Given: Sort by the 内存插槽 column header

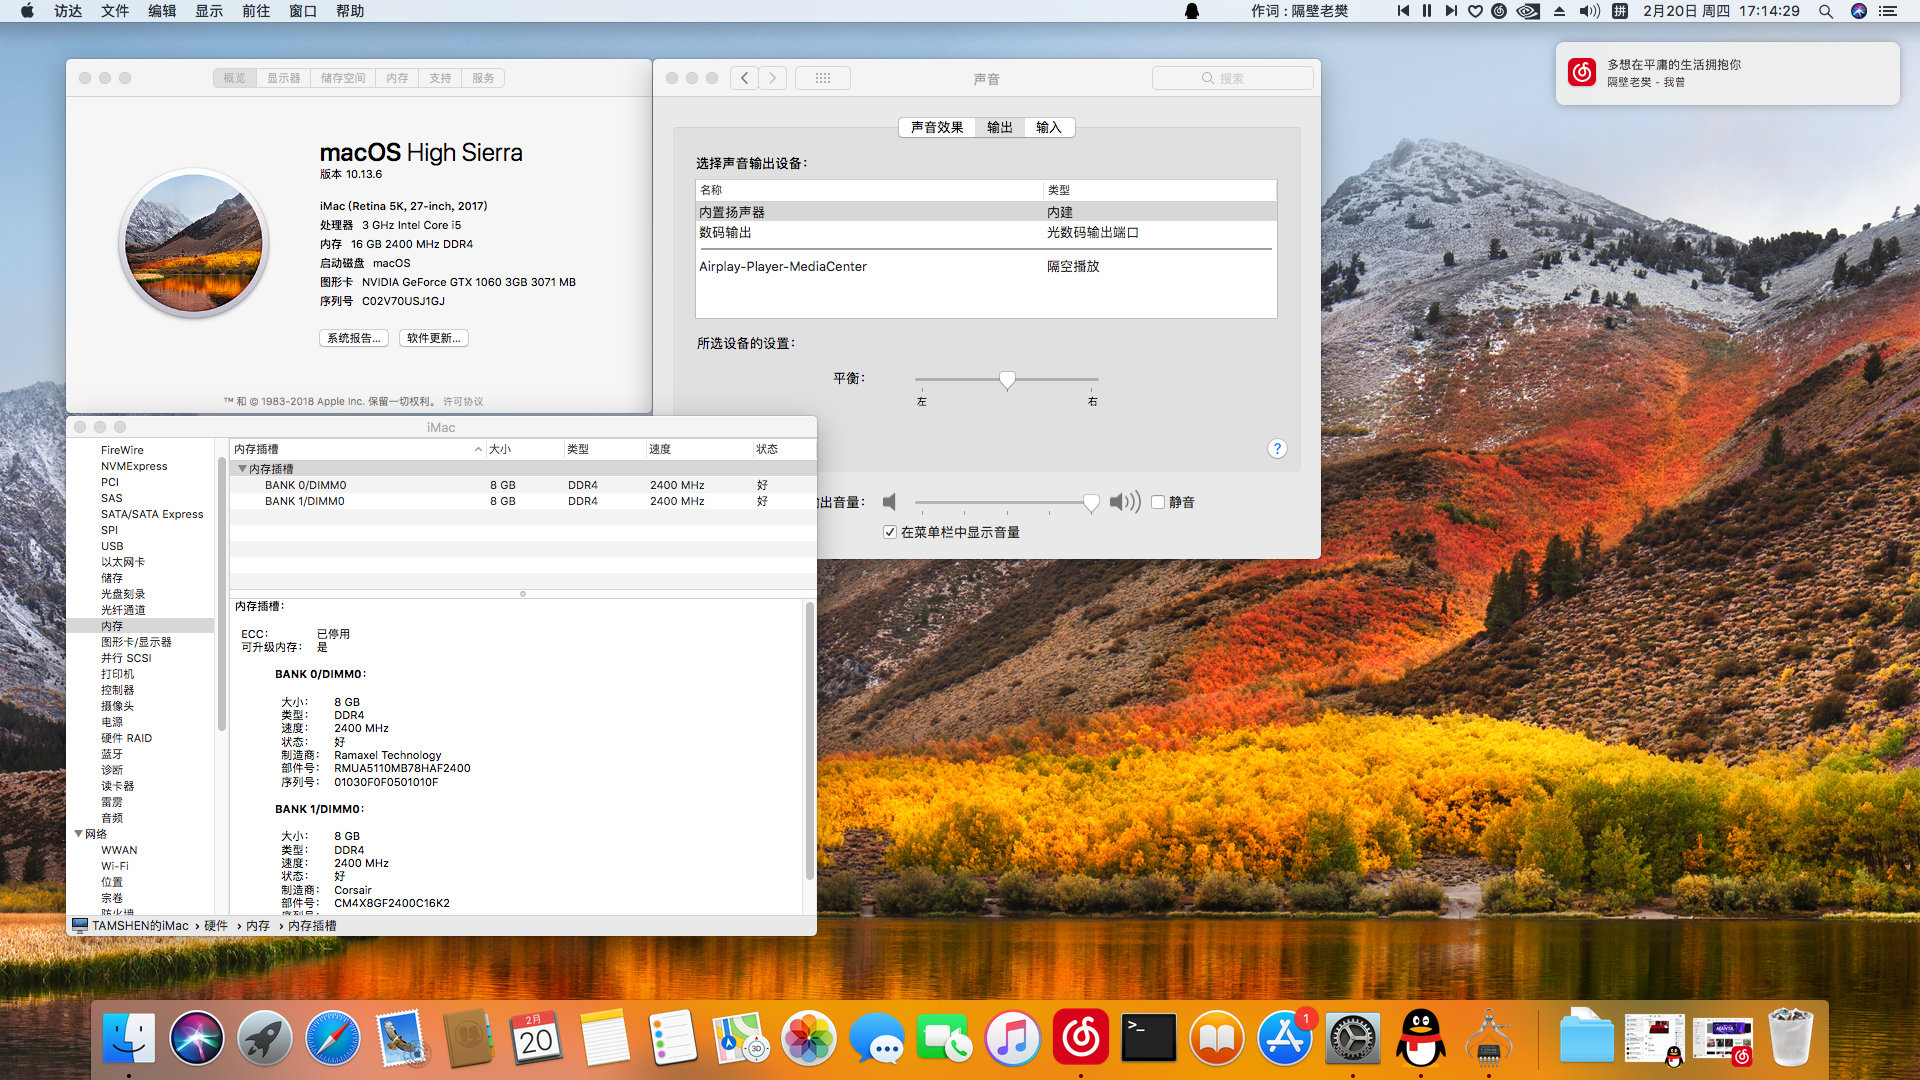Looking at the screenshot, I should (x=357, y=449).
